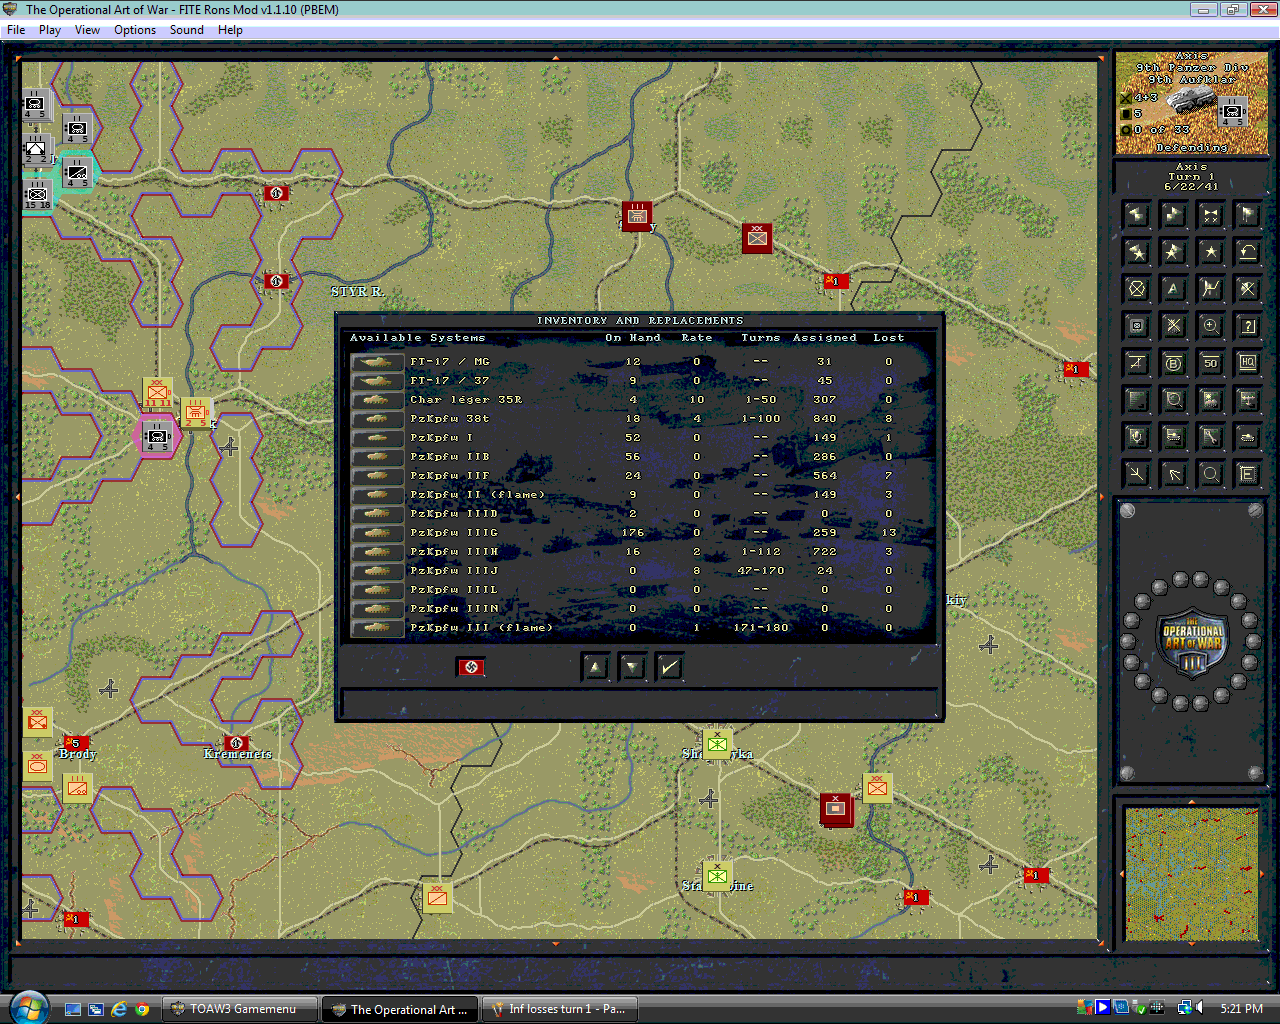Click the boxed E icon at toolbar bottom
This screenshot has width=1280, height=1024.
(x=1247, y=473)
